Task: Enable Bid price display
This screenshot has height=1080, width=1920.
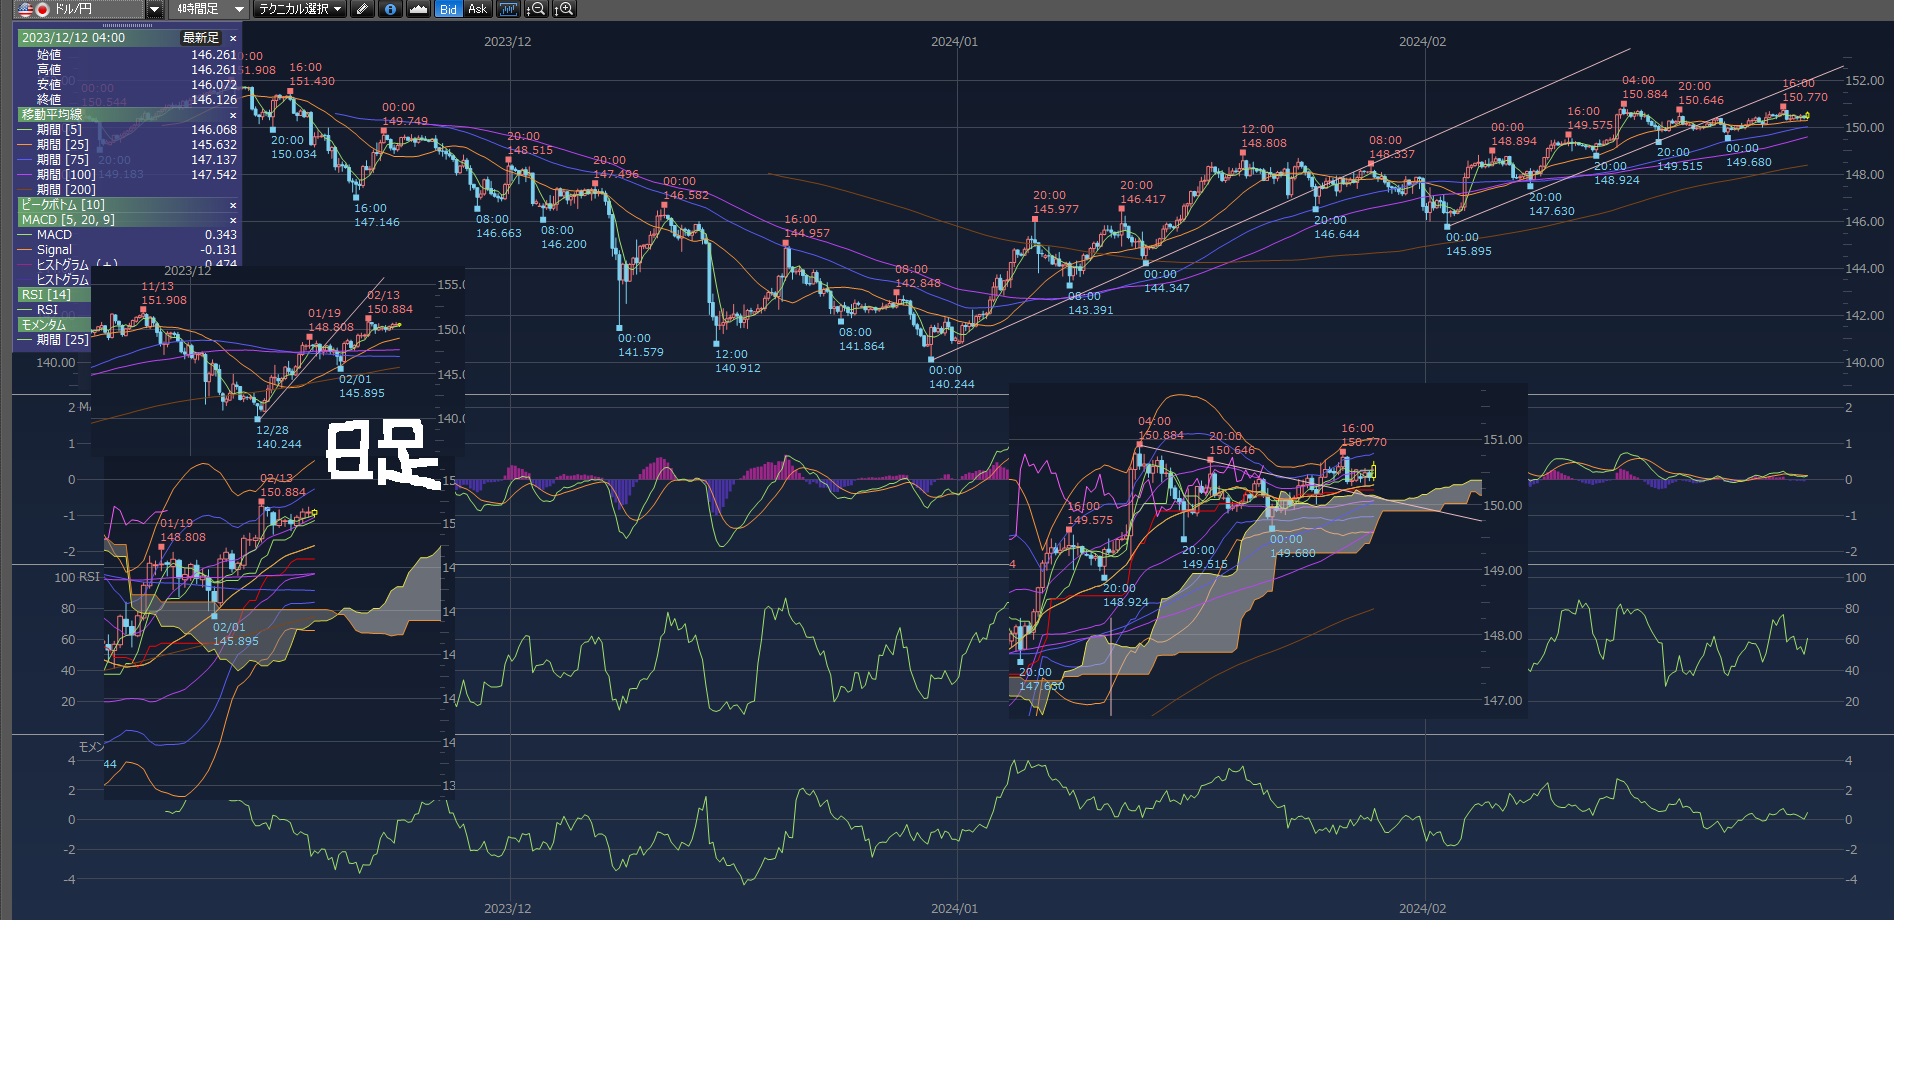Action: coord(448,9)
